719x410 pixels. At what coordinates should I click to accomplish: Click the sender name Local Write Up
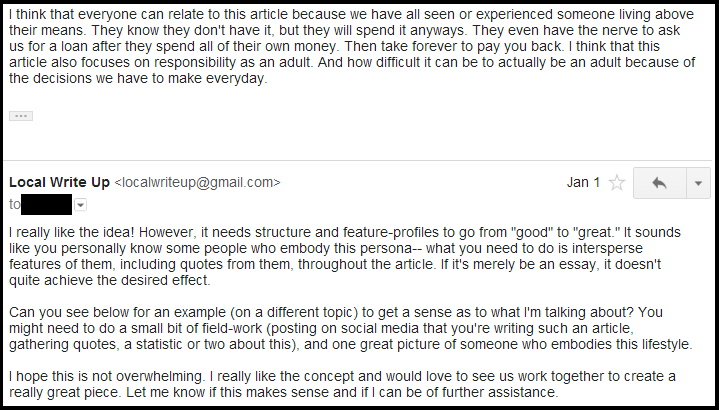[59, 182]
